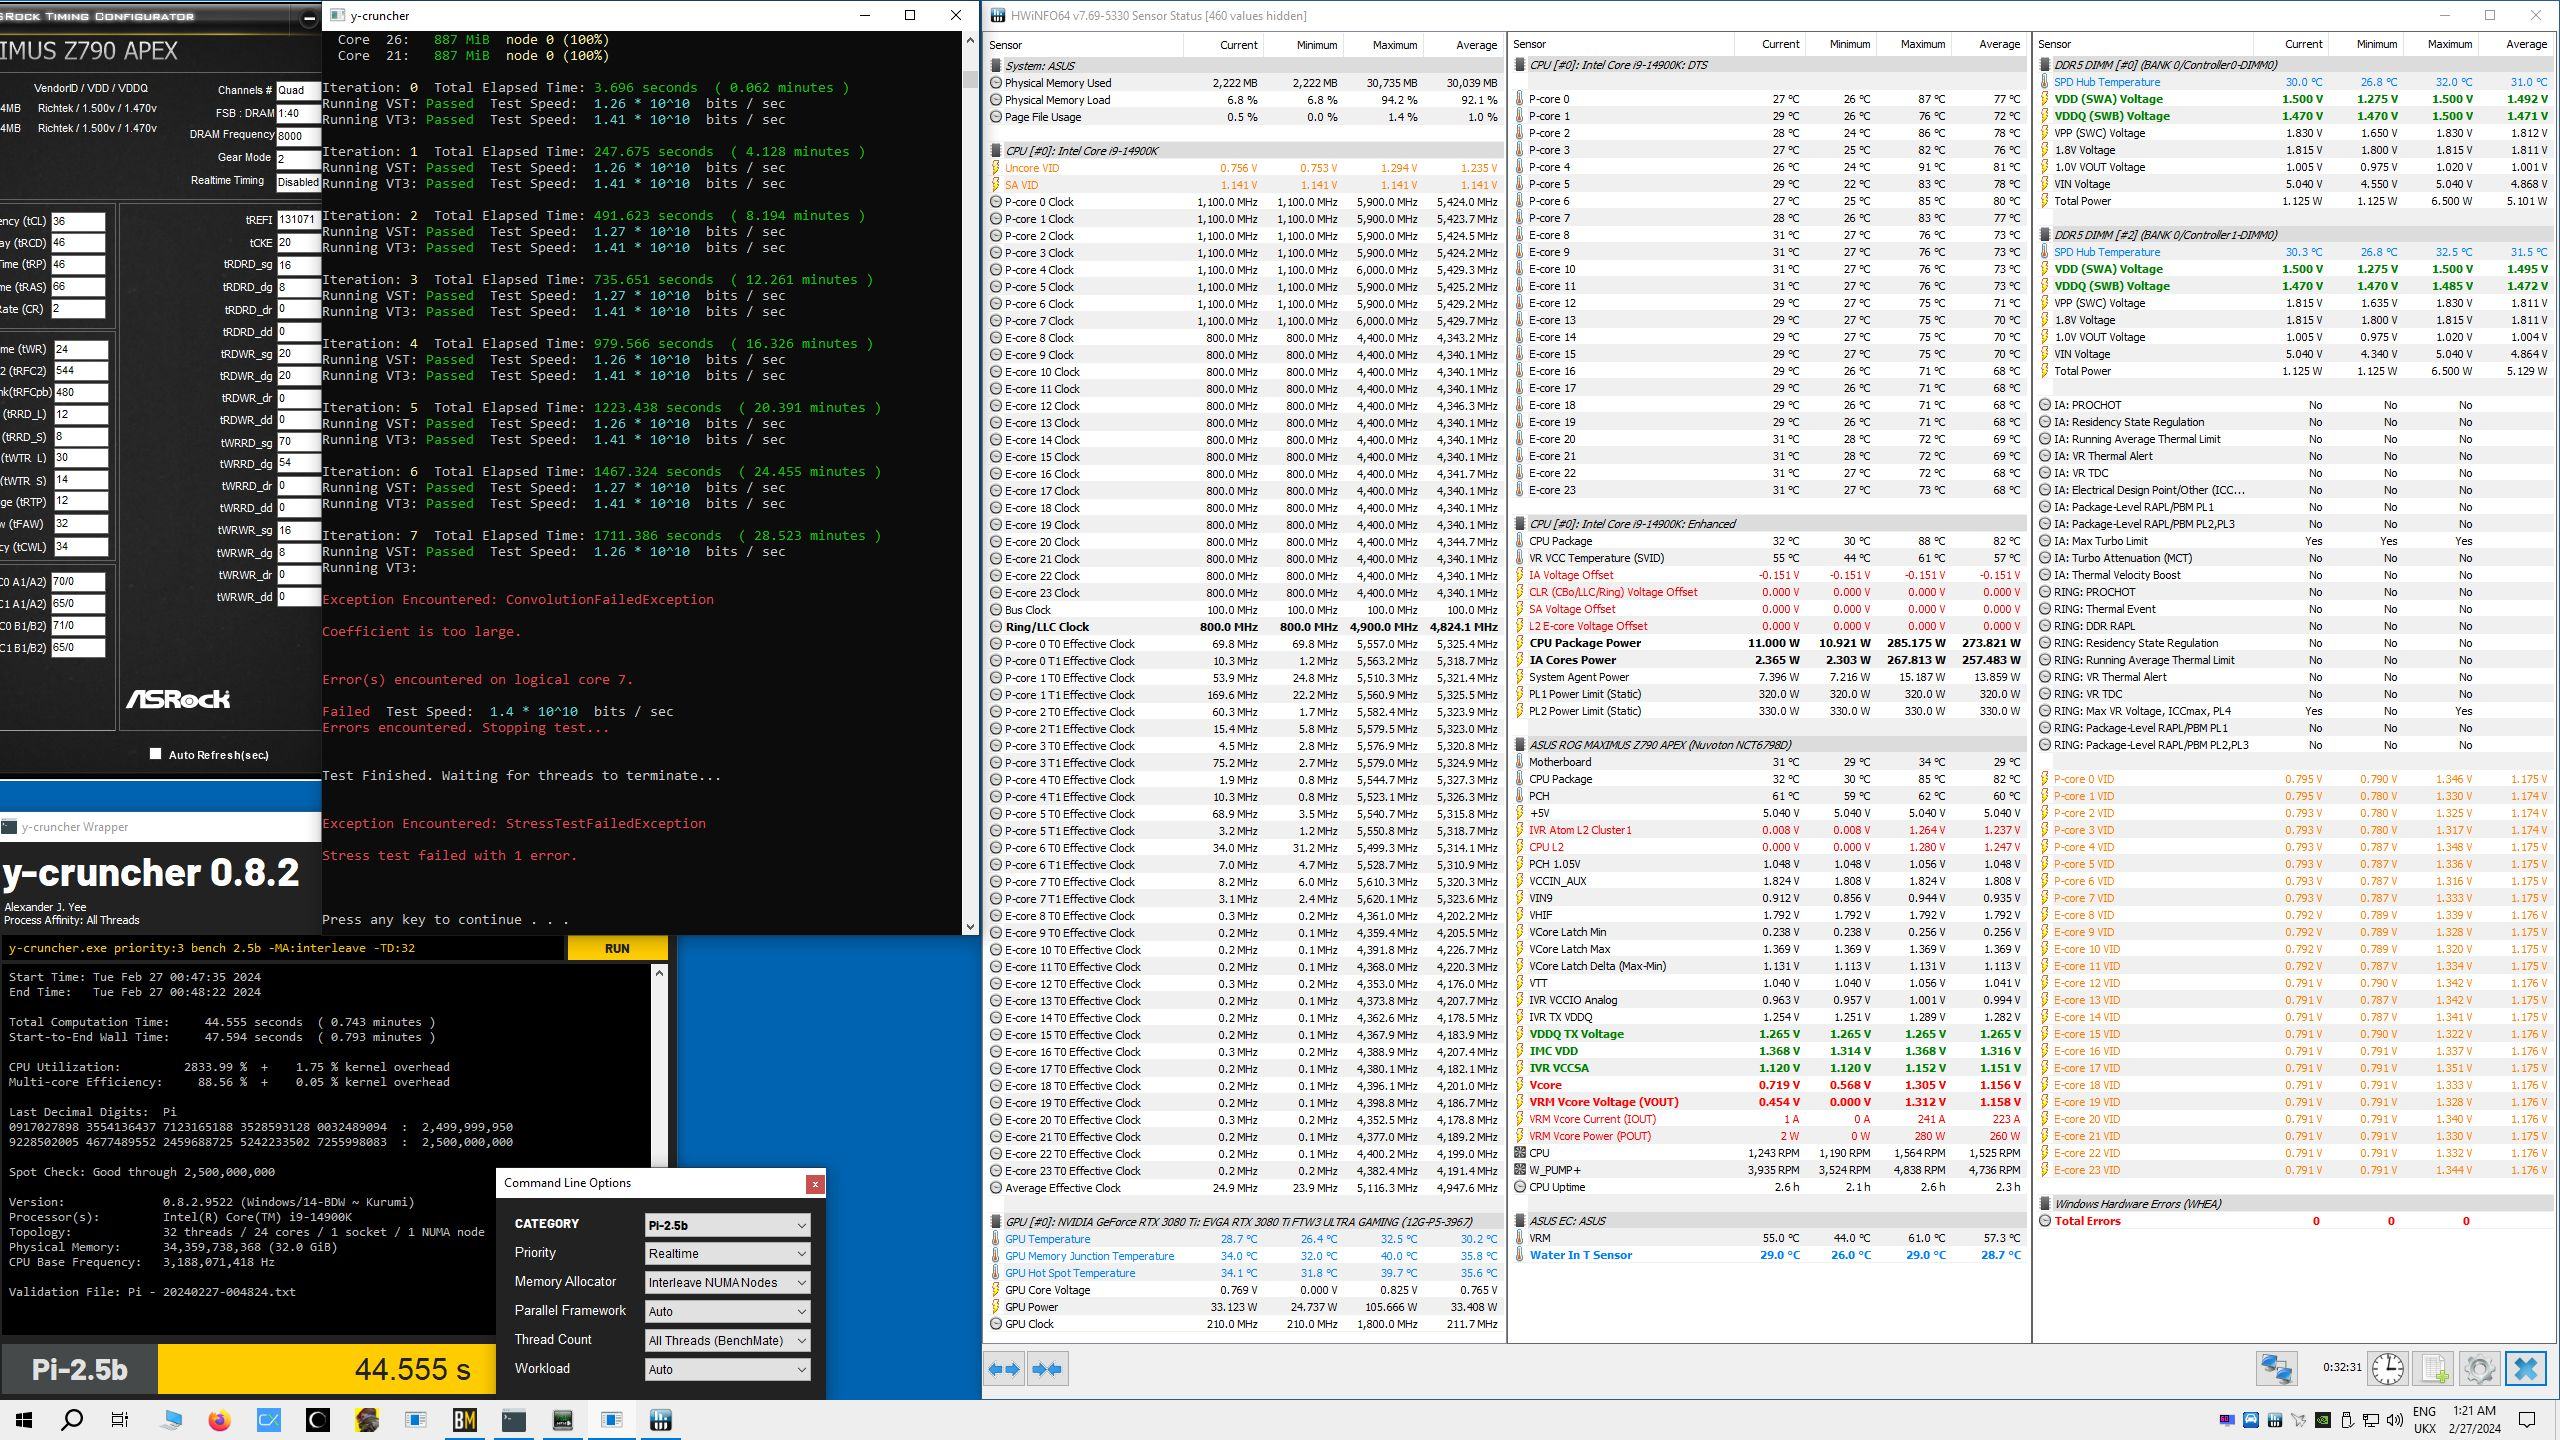Open the CATEGORY dropdown showing Pi-2.5b
Viewport: 2560px width, 1440px height.
pos(727,1225)
